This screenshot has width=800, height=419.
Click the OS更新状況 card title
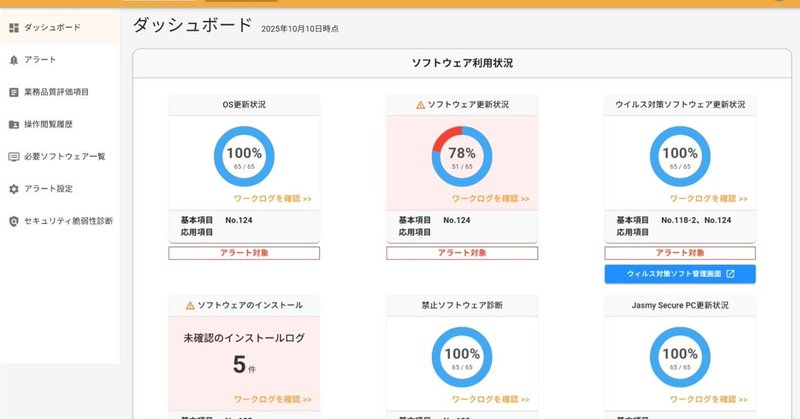pyautogui.click(x=244, y=105)
